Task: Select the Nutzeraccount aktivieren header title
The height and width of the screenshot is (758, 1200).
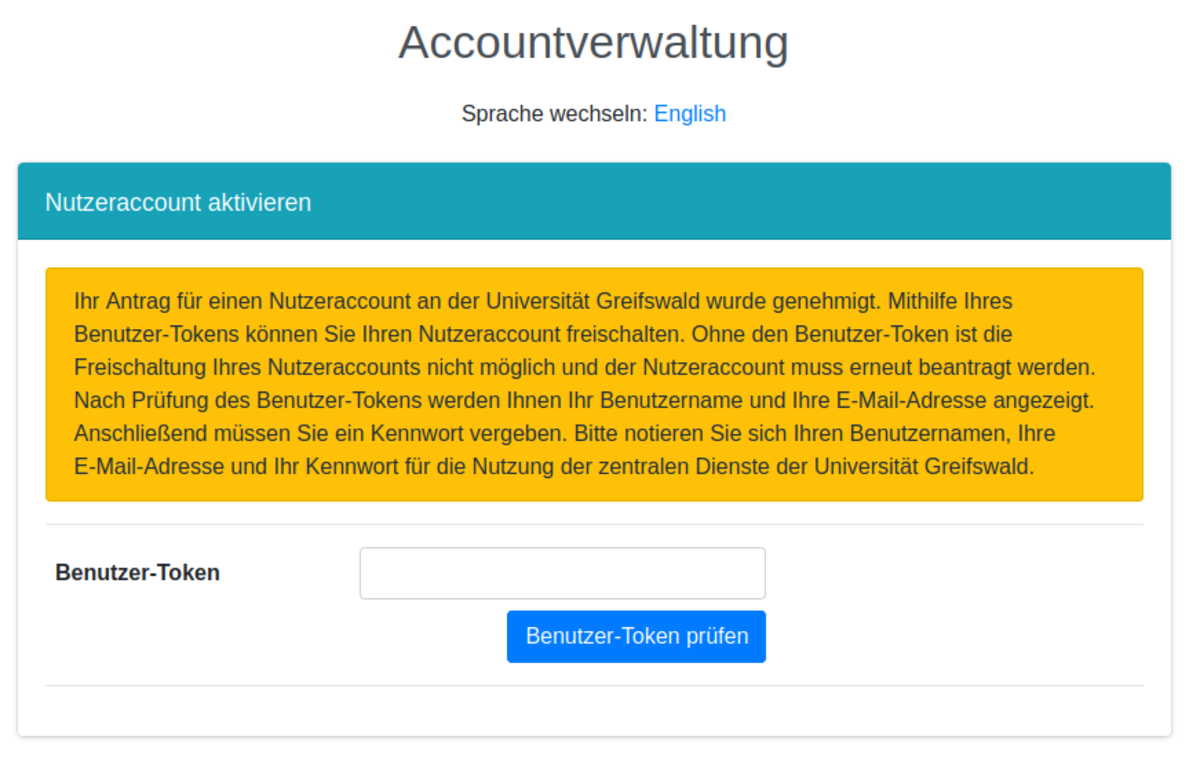Action: click(178, 202)
